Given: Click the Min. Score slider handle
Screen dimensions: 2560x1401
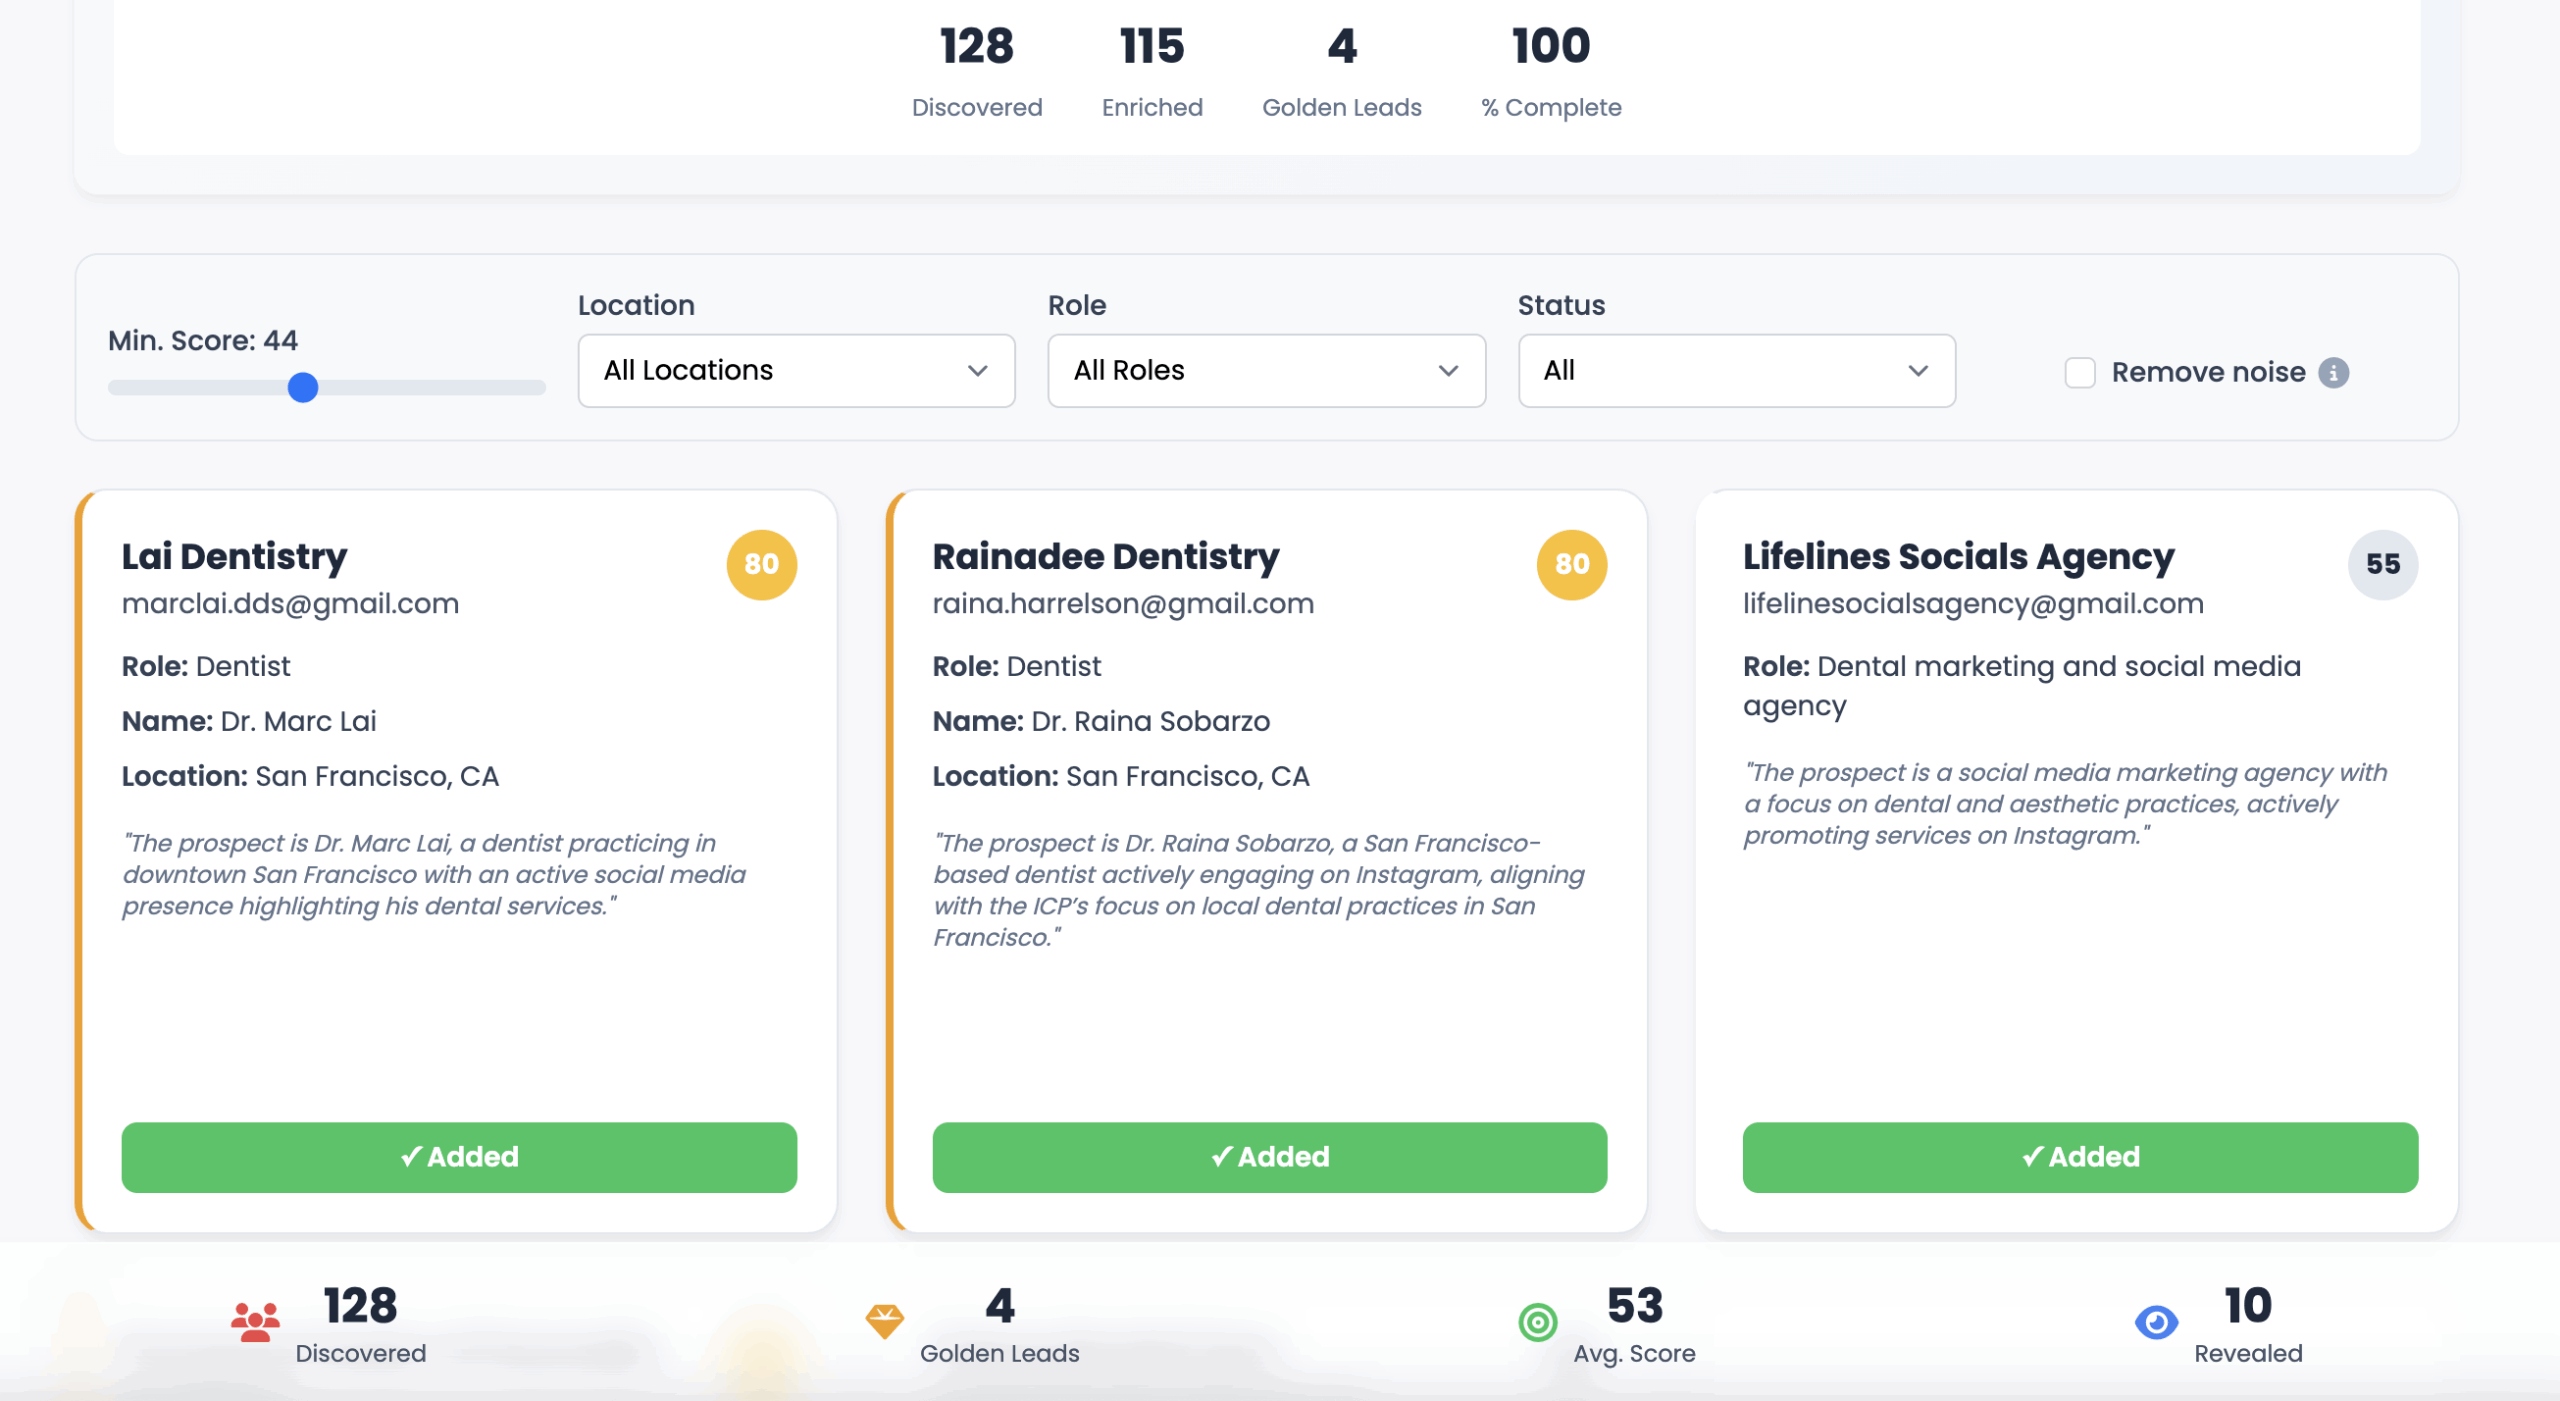Looking at the screenshot, I should (x=302, y=387).
